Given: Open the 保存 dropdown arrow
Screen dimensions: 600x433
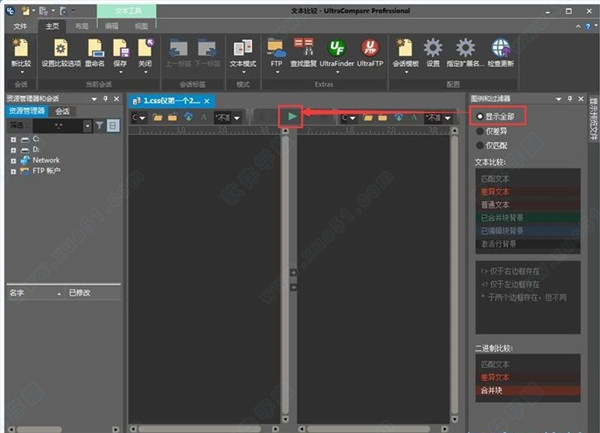Looking at the screenshot, I should point(121,72).
